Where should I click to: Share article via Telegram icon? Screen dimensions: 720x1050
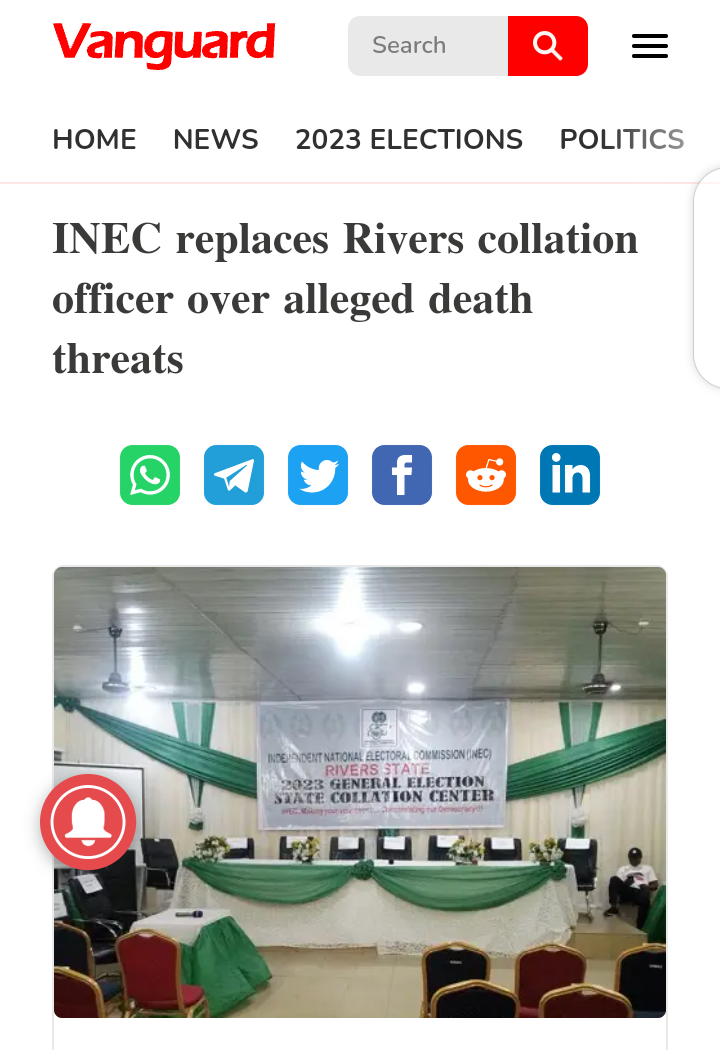coord(234,475)
